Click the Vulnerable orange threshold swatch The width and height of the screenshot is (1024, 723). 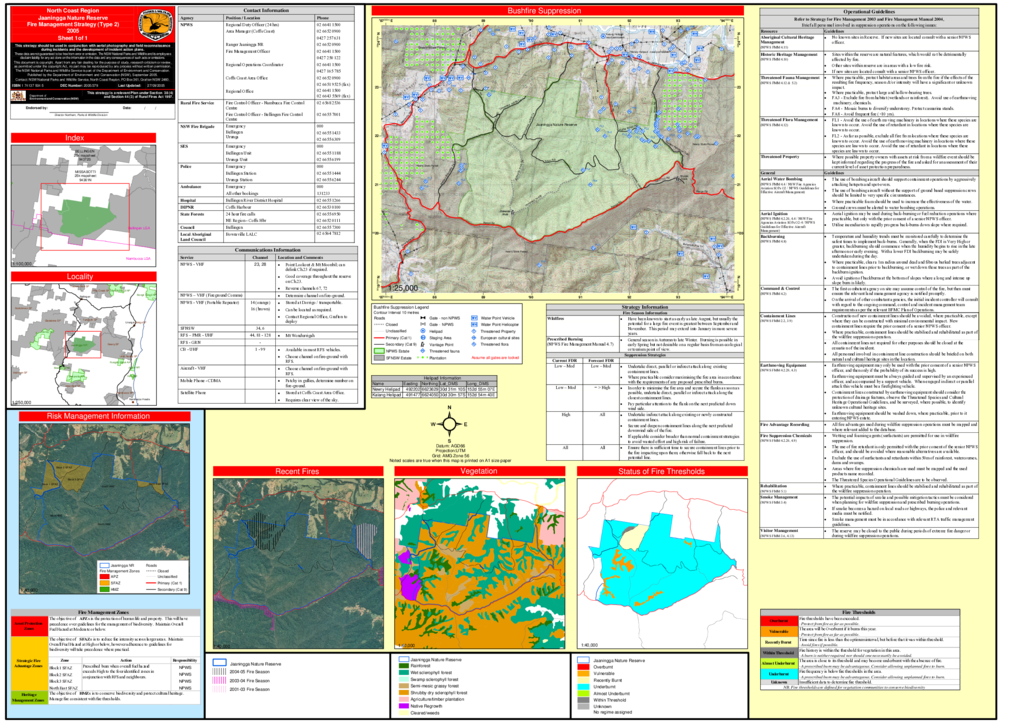[x=583, y=673]
